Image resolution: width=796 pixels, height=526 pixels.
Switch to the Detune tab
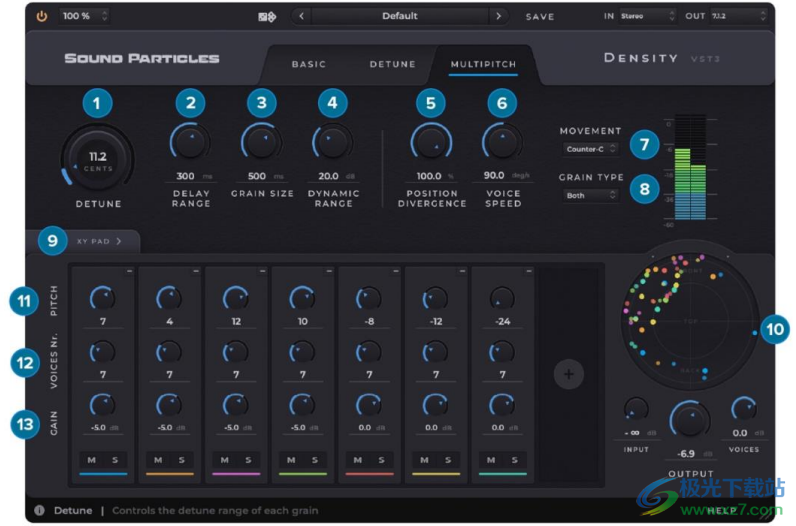[x=393, y=64]
